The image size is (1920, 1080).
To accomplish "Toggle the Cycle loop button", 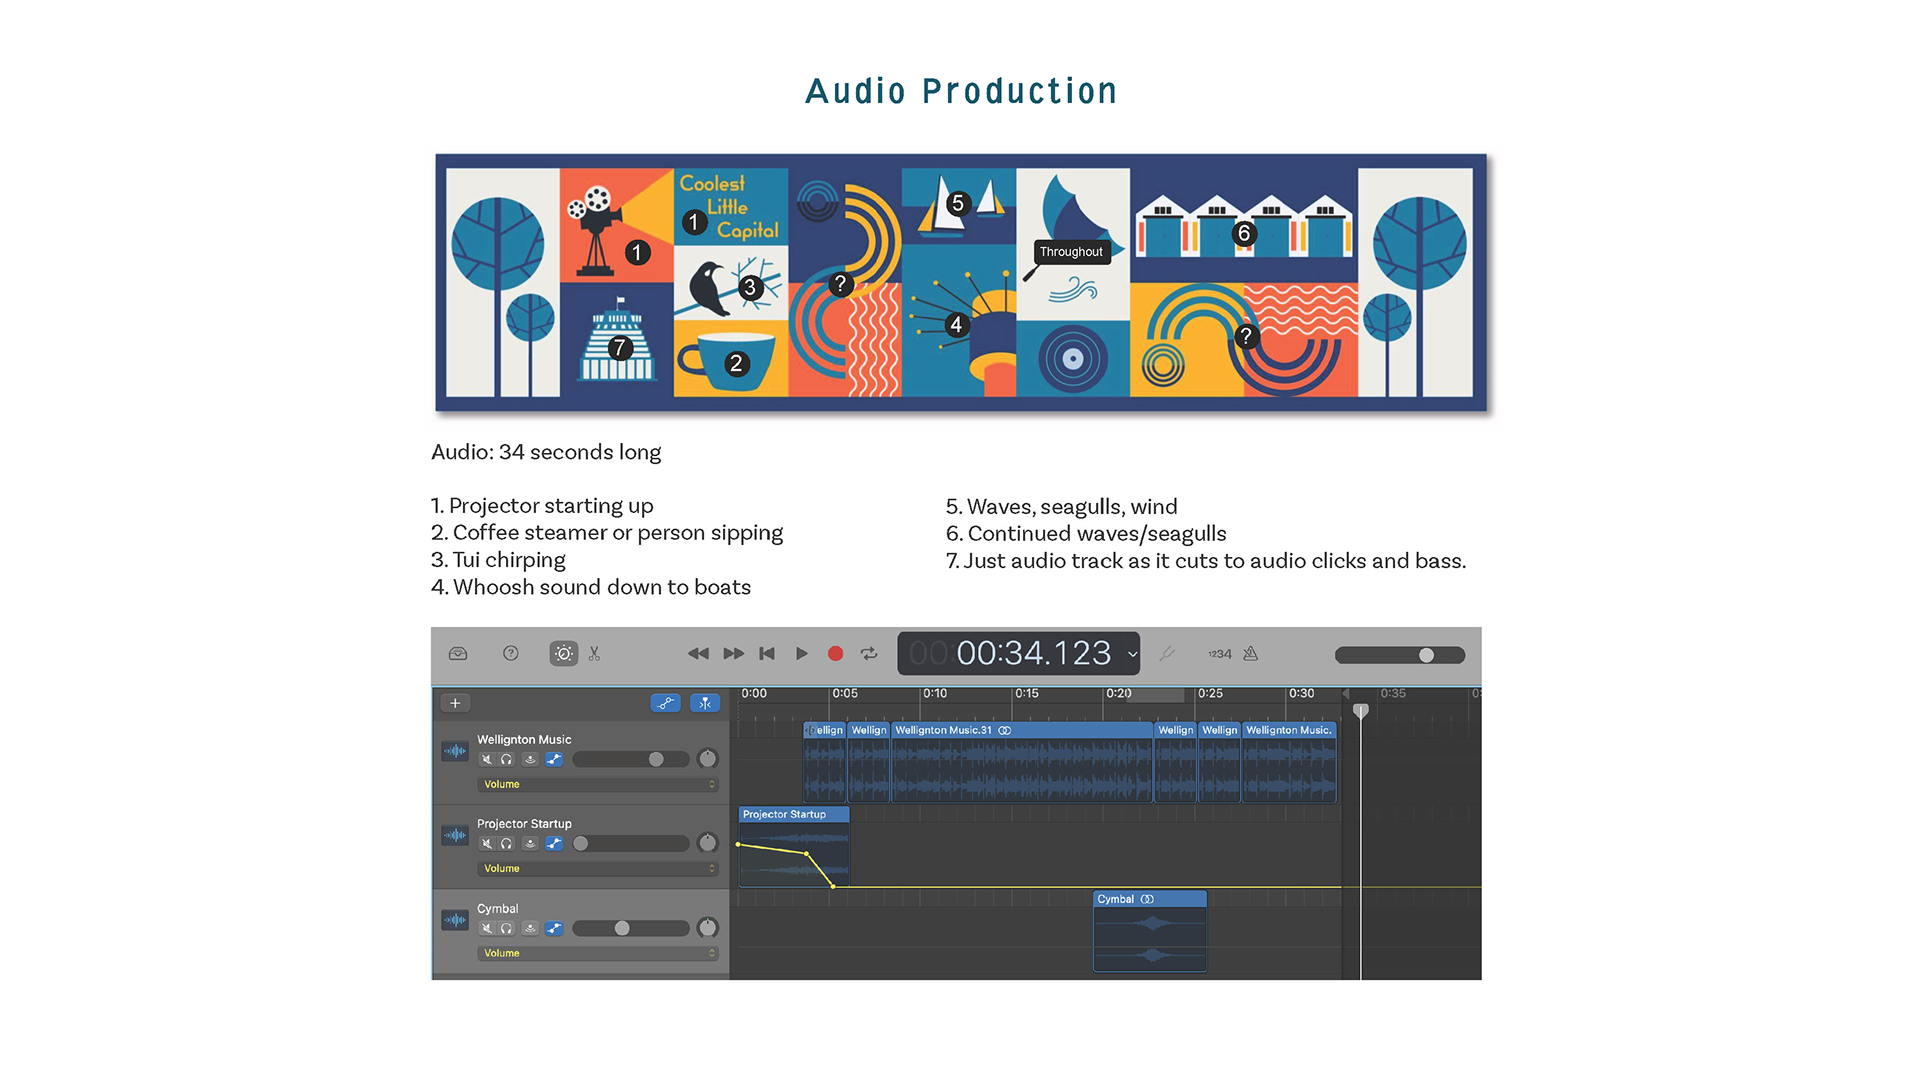I will pyautogui.click(x=869, y=654).
